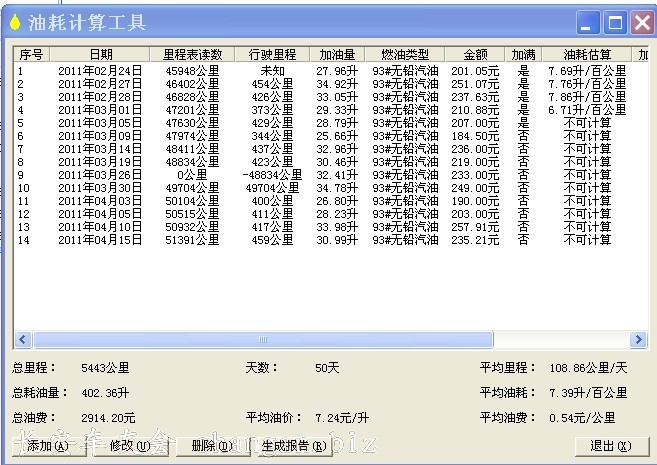This screenshot has height=465, width=657.
Task: Click the total mileage value 5443公里
Action: [x=105, y=368]
